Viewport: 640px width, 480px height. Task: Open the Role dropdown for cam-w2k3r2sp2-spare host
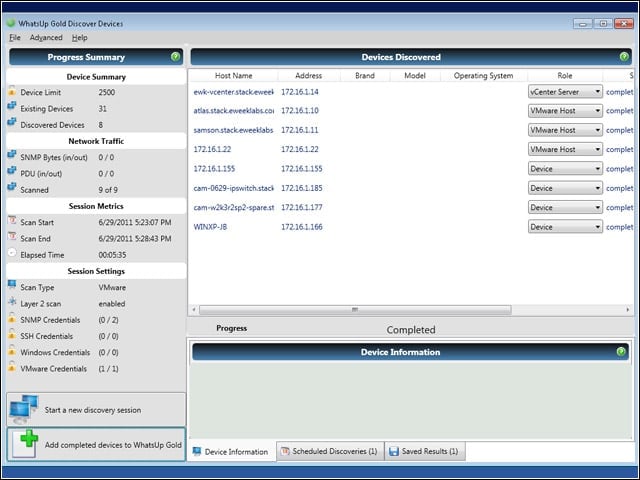(x=565, y=207)
